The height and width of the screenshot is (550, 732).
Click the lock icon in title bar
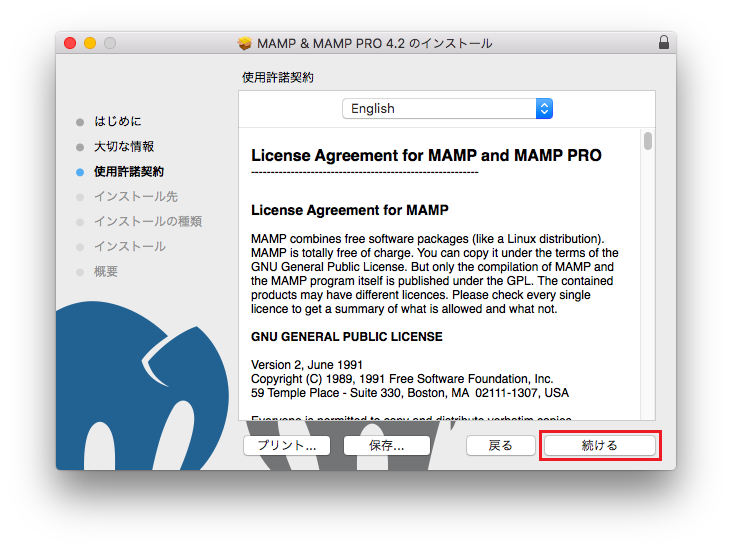pyautogui.click(x=663, y=42)
